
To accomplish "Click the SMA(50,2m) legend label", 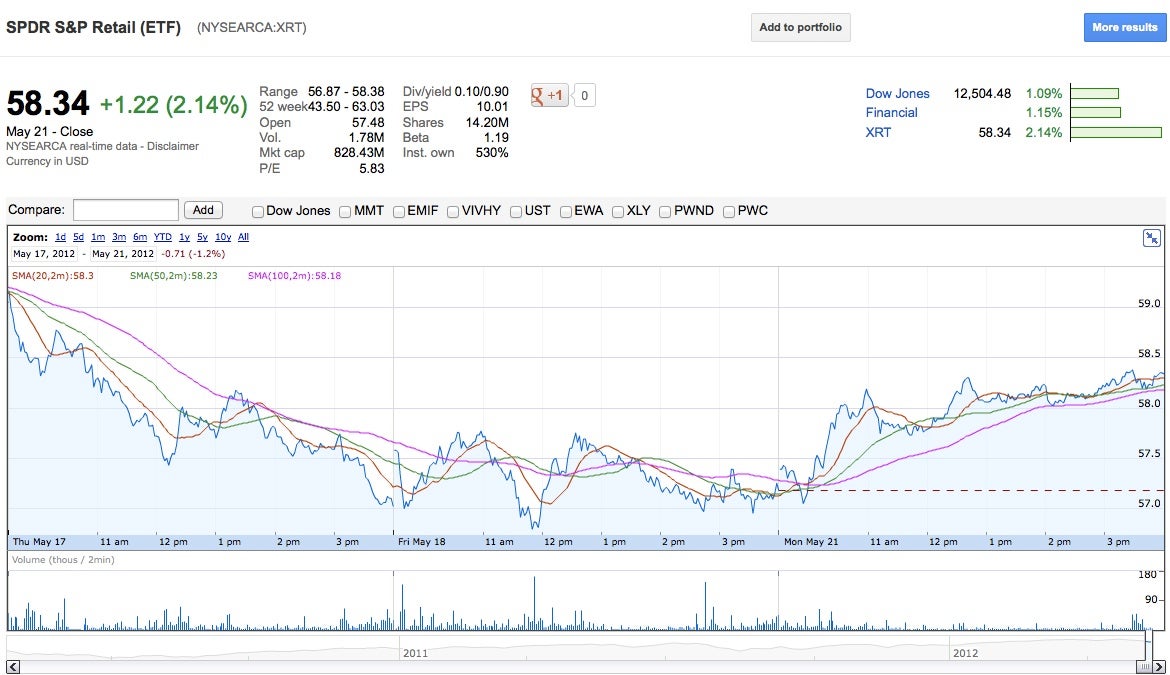I will pos(174,276).
